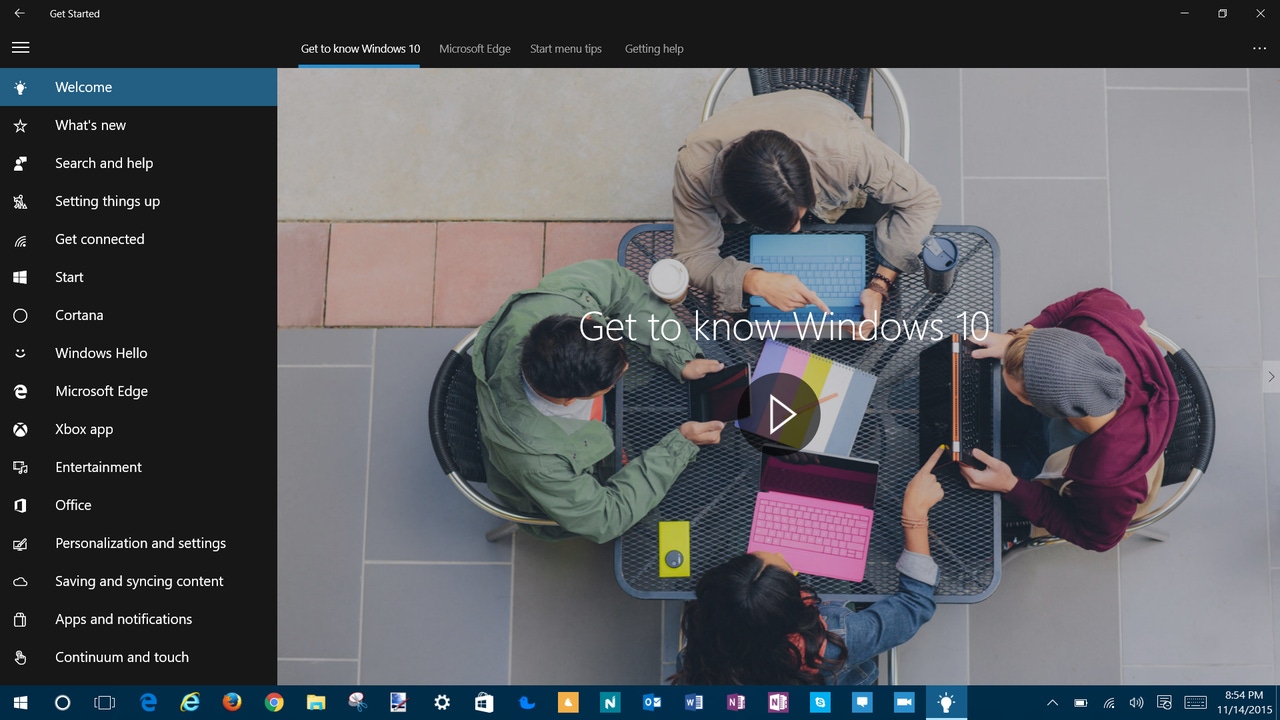
Task: Switch to the Getting help tab
Action: pyautogui.click(x=654, y=49)
